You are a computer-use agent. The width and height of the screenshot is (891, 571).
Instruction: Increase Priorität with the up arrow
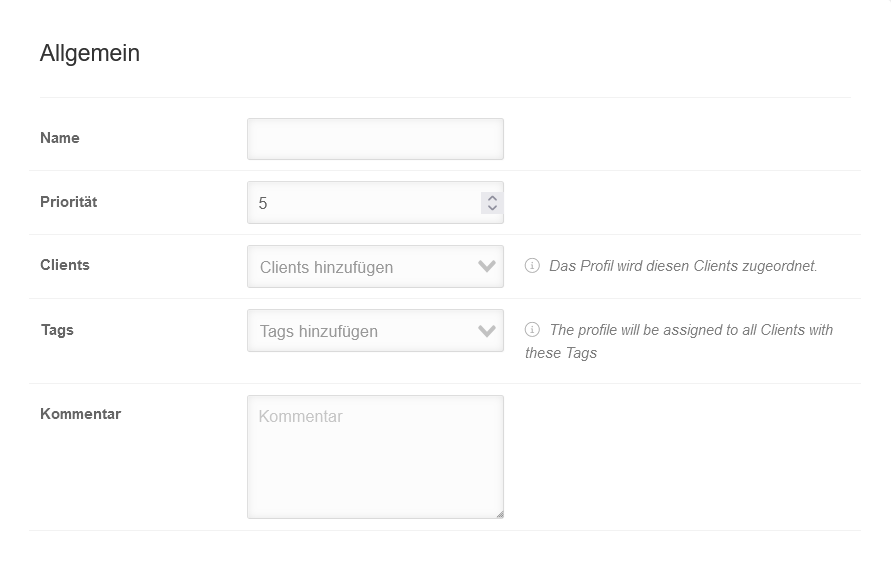(492, 197)
